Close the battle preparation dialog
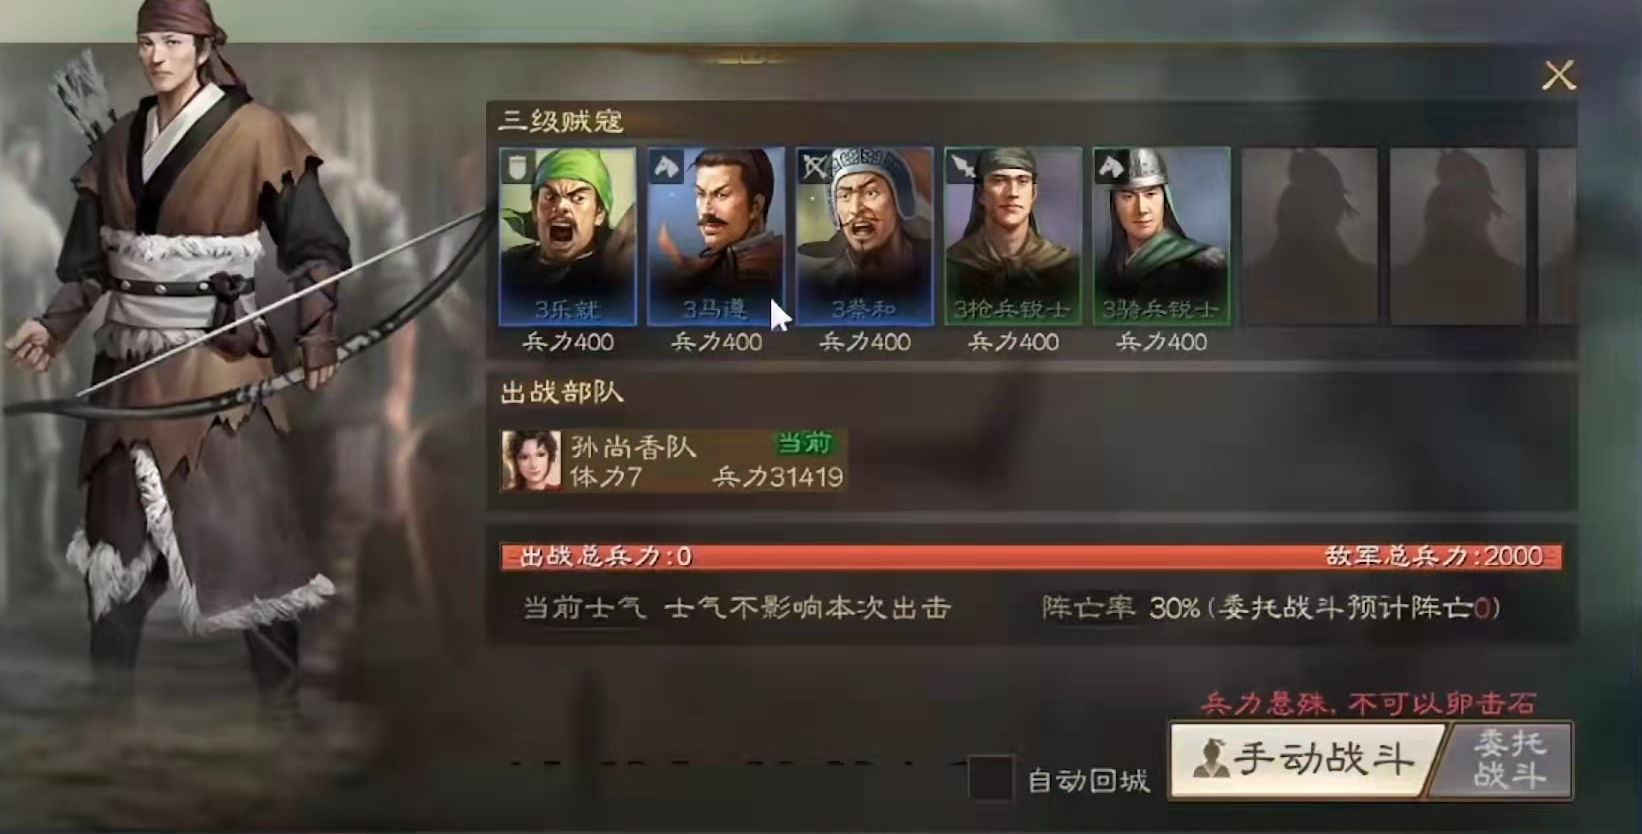1642x834 pixels. click(x=1558, y=75)
